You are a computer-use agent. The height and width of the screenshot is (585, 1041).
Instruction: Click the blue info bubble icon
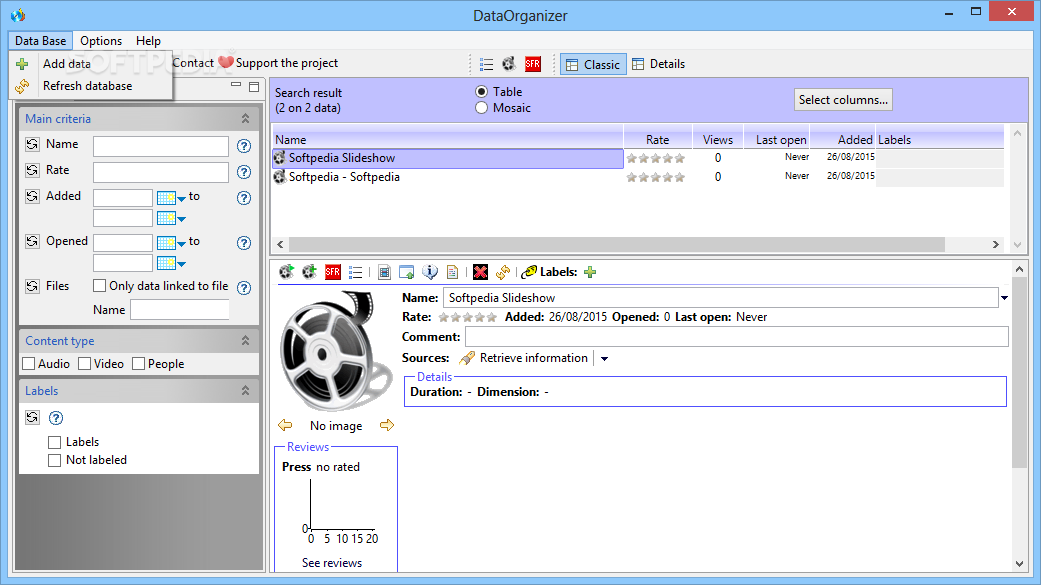[430, 272]
